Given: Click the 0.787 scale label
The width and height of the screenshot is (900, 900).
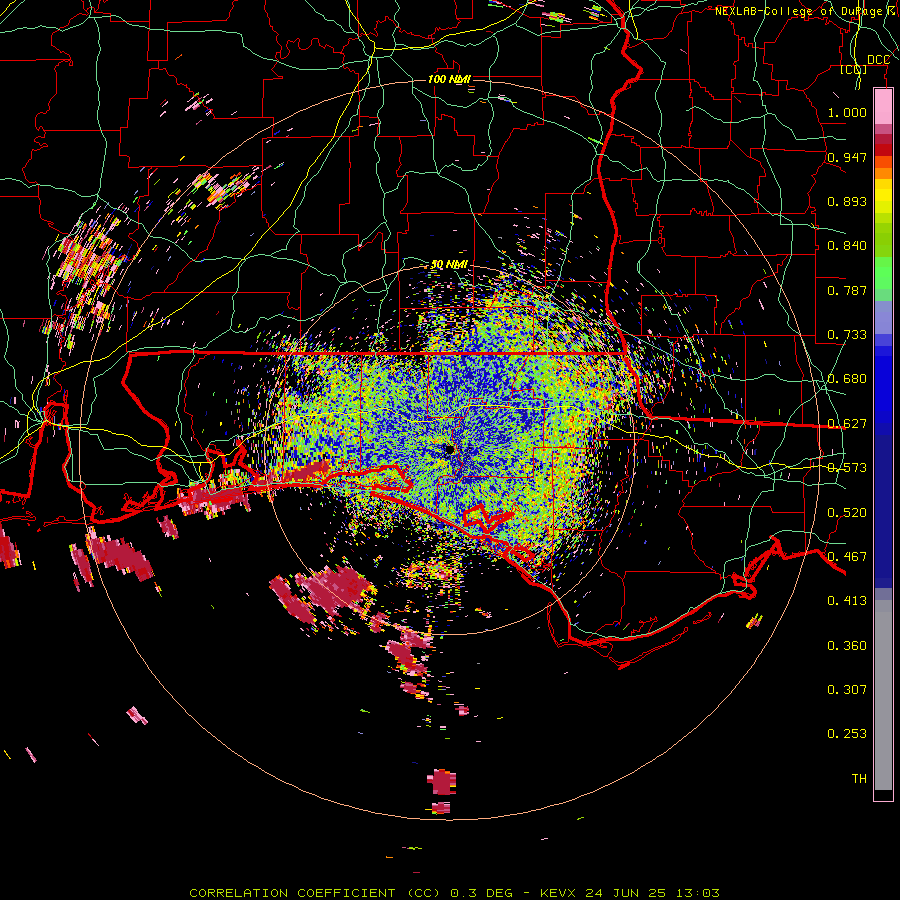Looking at the screenshot, I should point(847,290).
